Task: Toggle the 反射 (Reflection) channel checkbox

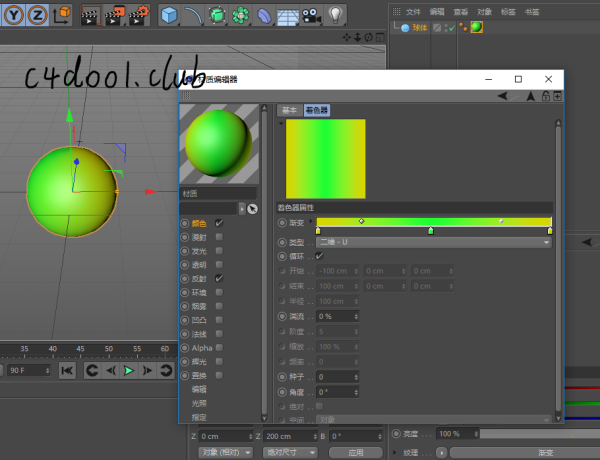Action: pos(219,278)
